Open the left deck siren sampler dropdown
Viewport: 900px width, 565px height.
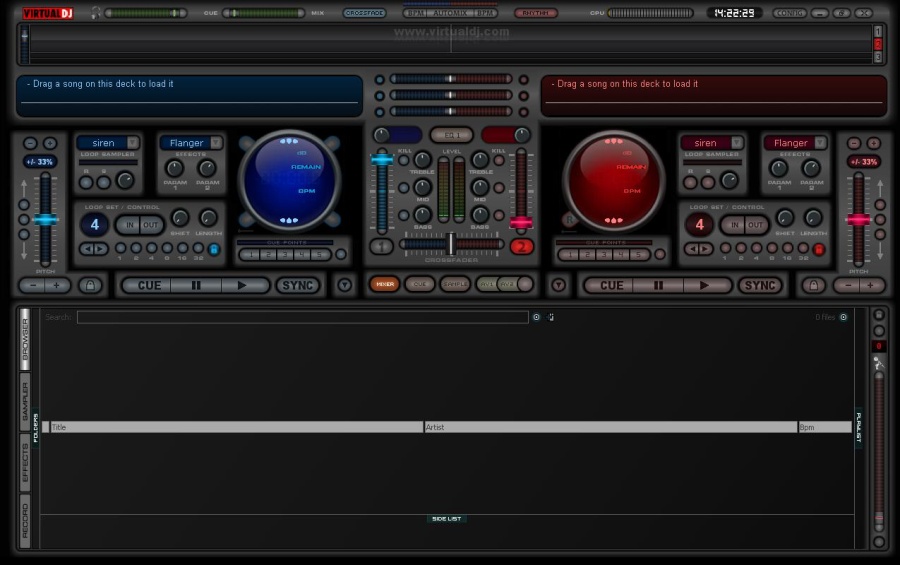click(134, 143)
